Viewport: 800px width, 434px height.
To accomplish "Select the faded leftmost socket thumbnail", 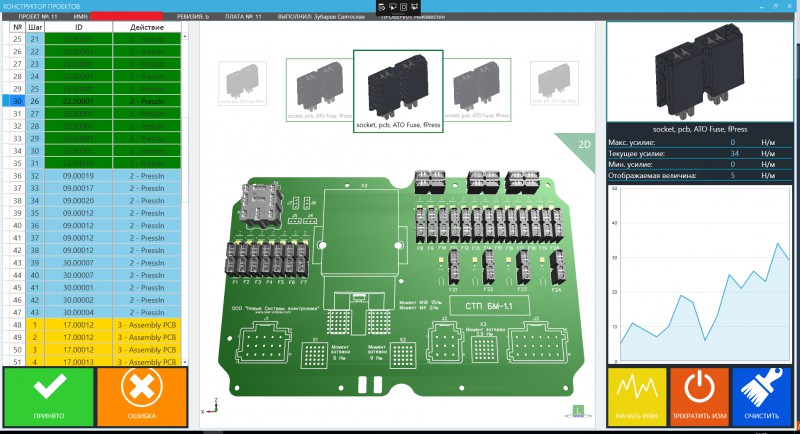I will point(242,84).
